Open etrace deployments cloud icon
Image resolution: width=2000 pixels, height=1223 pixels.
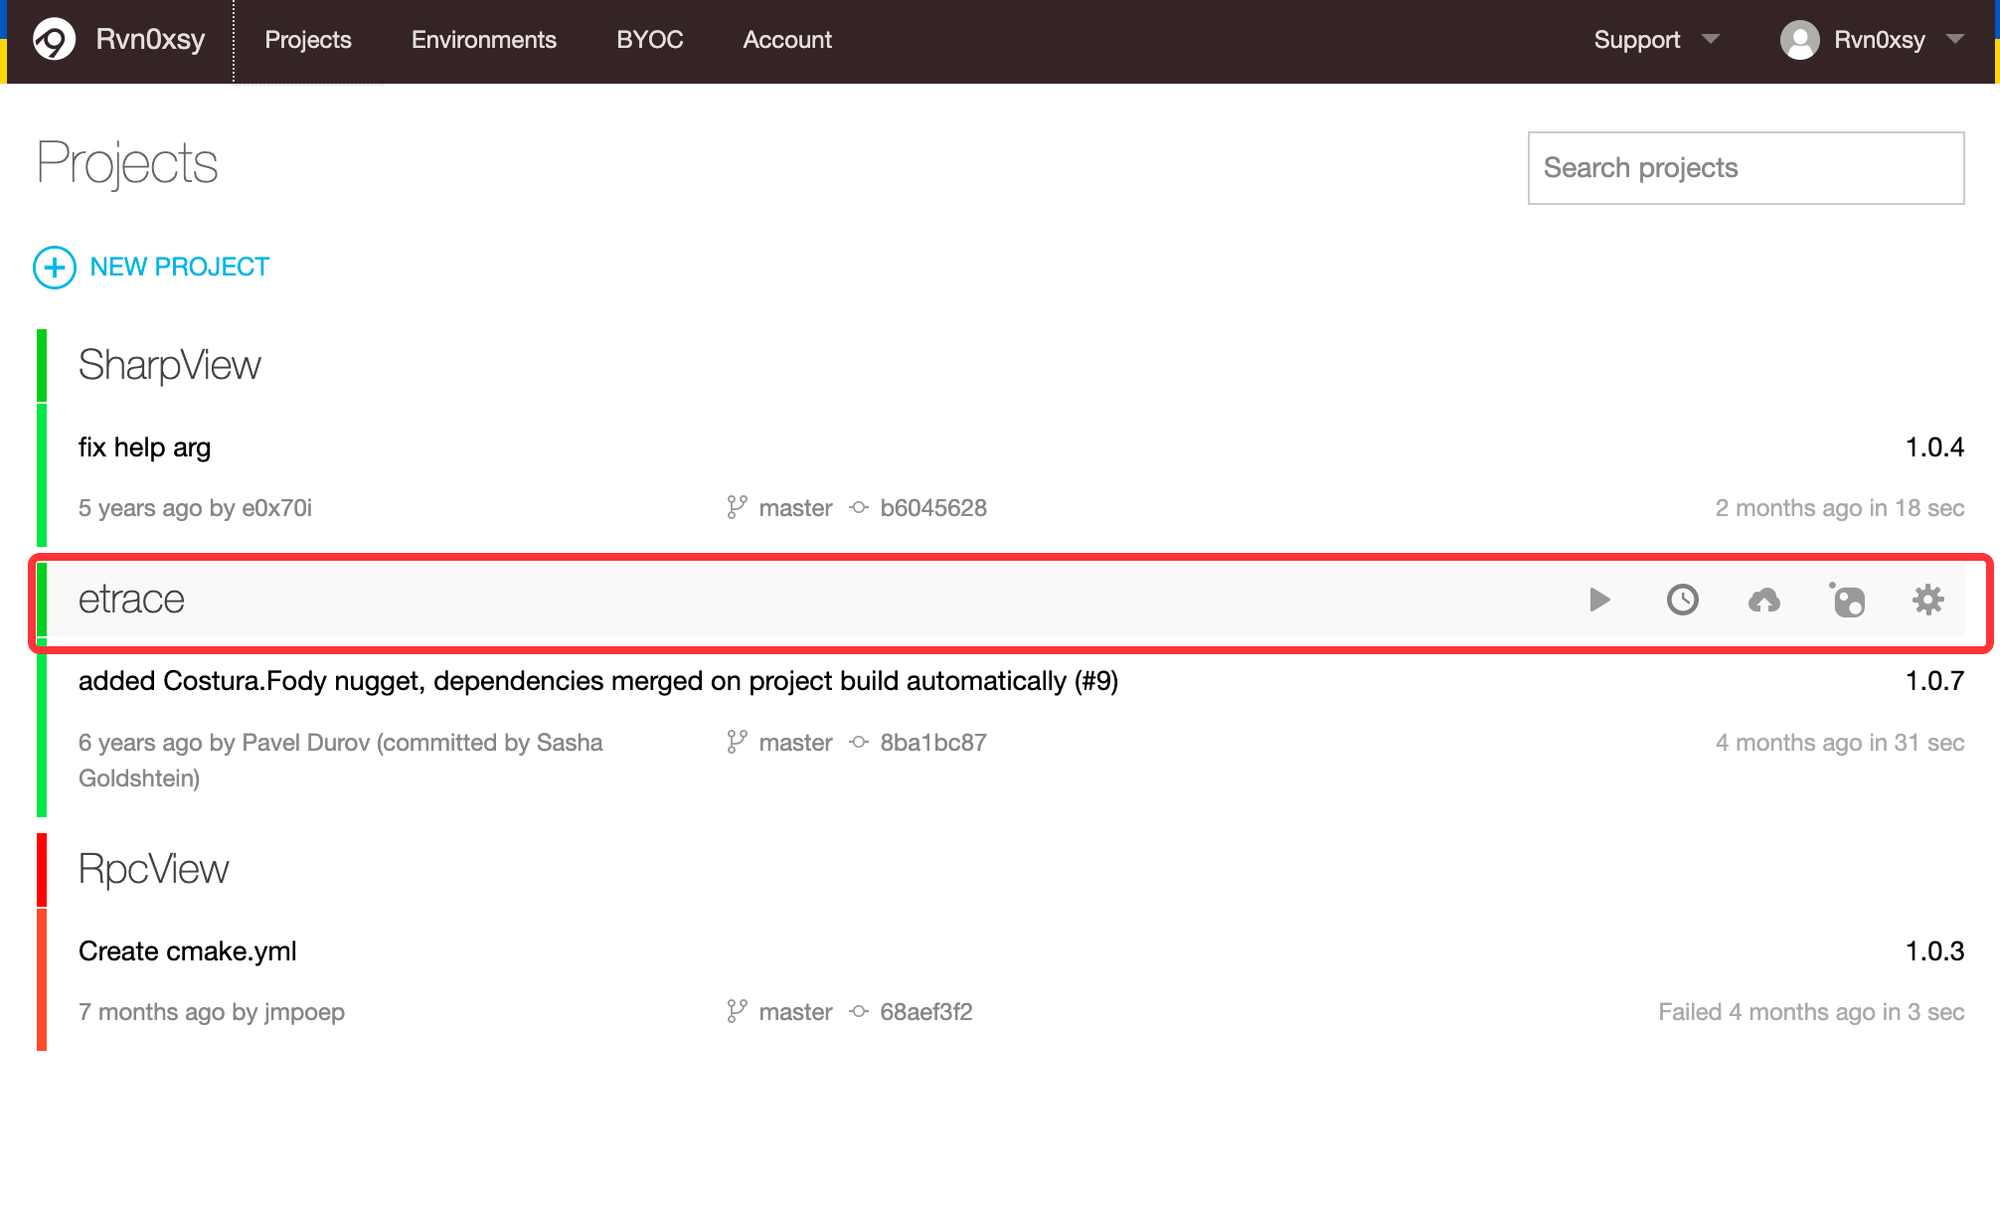(x=1764, y=600)
